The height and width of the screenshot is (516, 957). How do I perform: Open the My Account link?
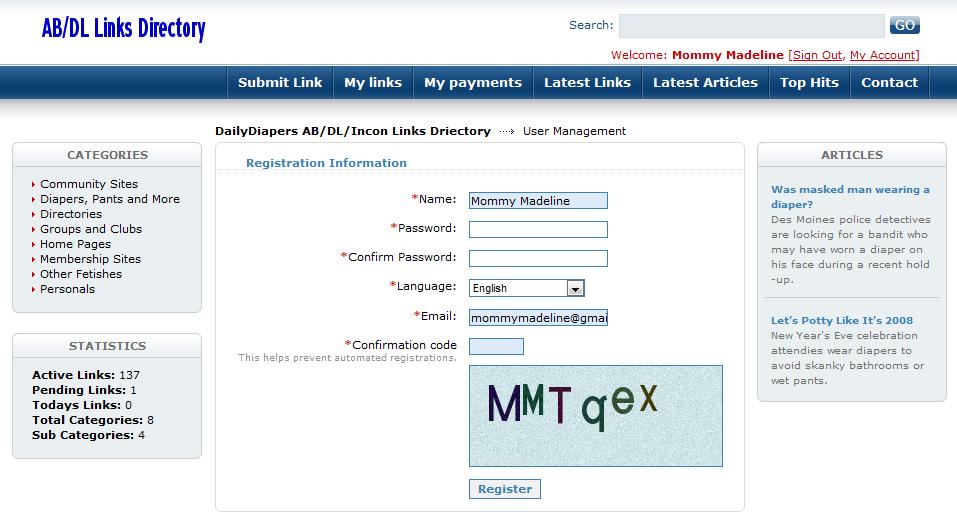[883, 55]
